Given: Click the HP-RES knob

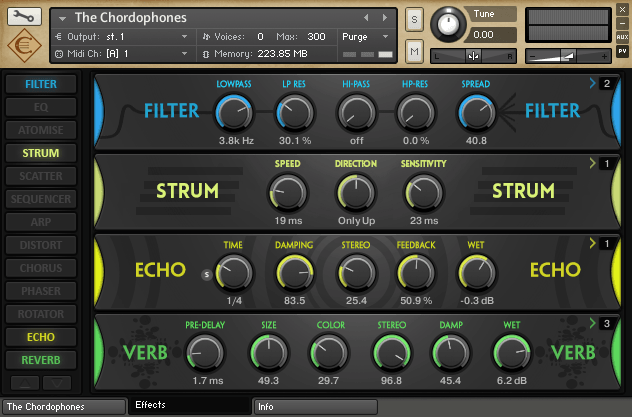Looking at the screenshot, I should 416,113.
